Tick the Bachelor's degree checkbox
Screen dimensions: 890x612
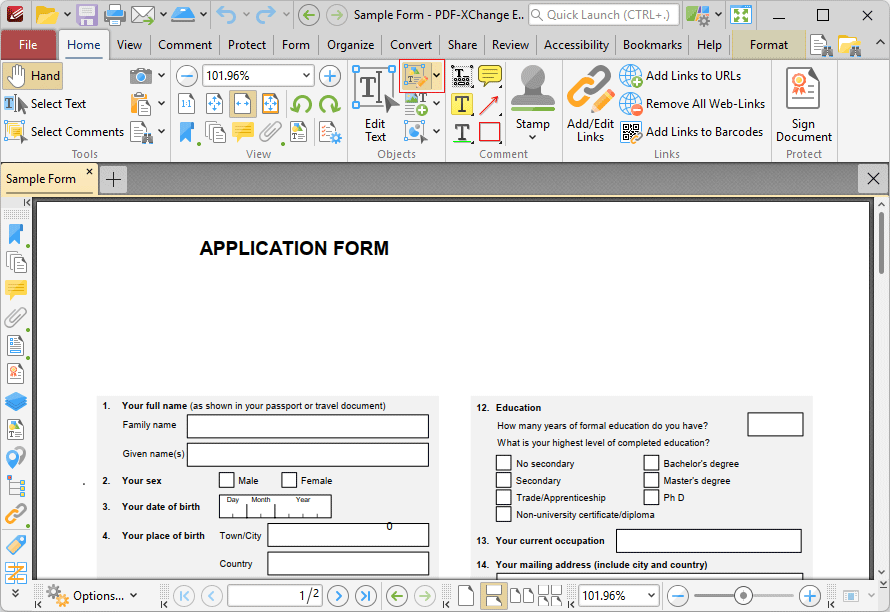pos(651,463)
